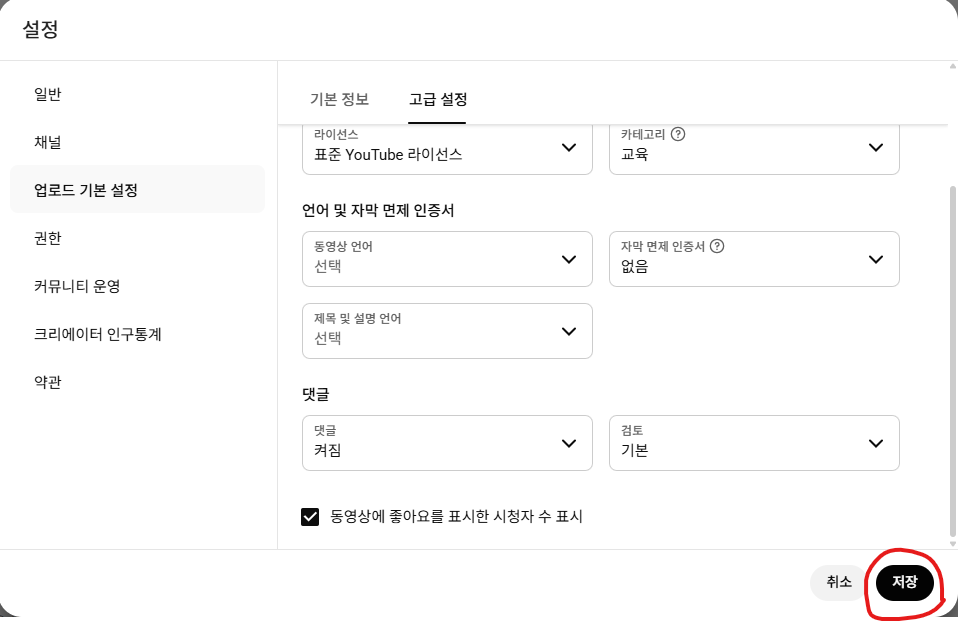
Task: Uncheck 동영상에 좋아요를 표시한 시청자 수 표시
Action: pos(310,517)
